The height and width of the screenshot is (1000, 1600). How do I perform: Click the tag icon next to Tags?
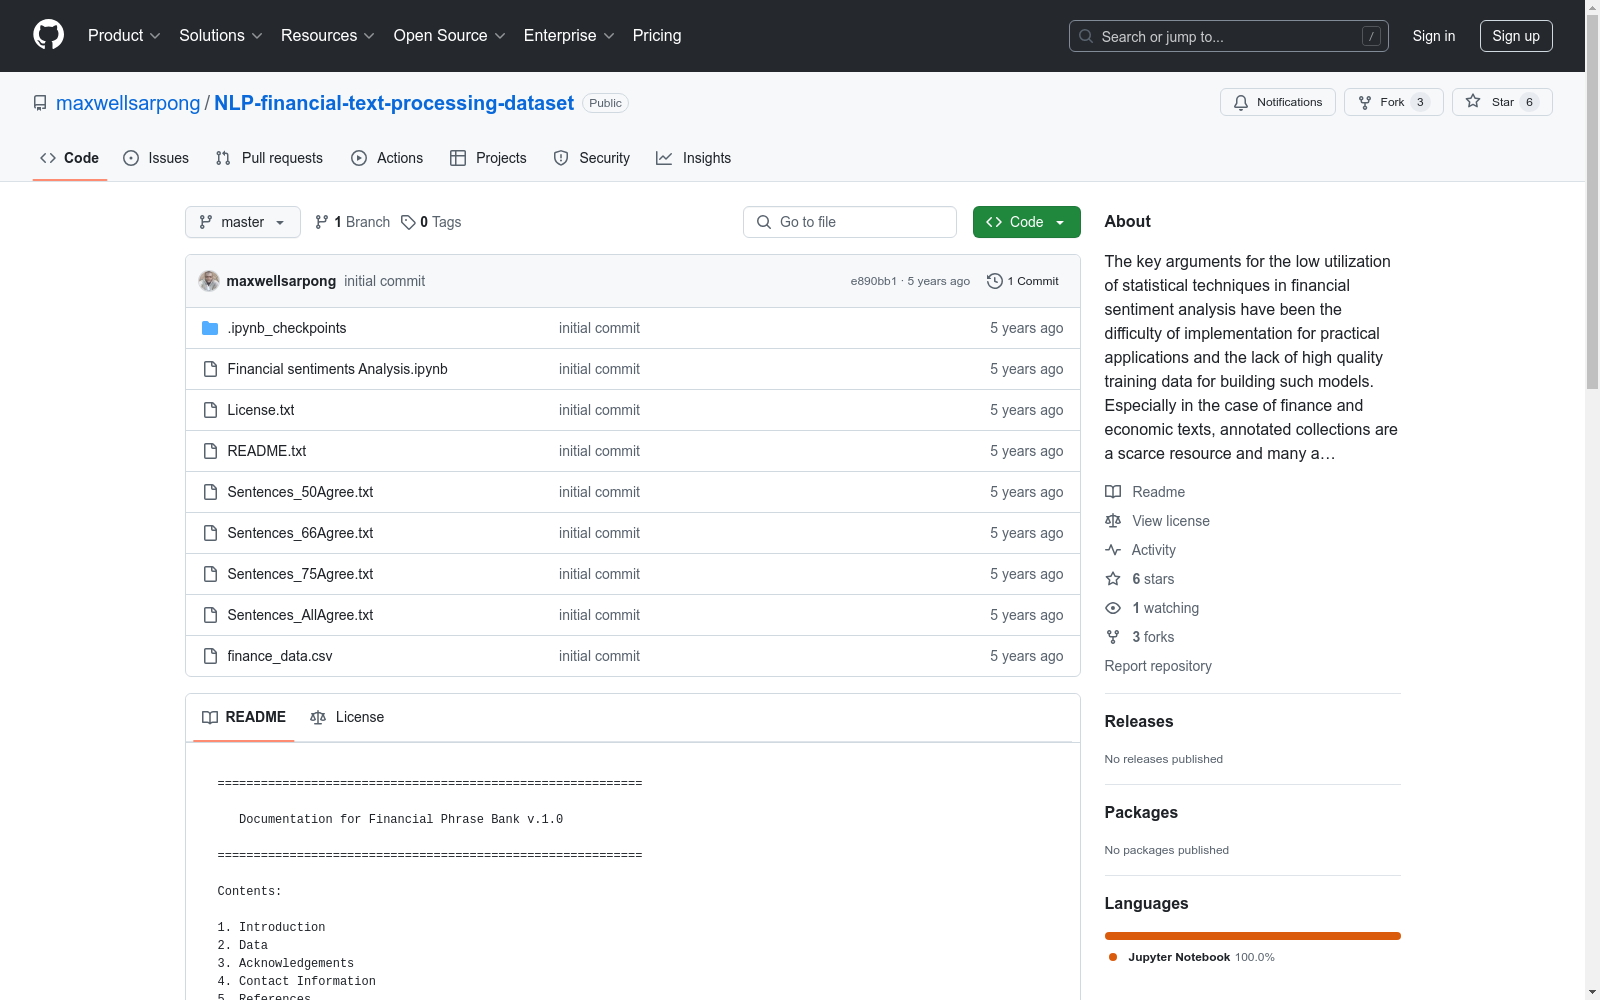(x=408, y=222)
